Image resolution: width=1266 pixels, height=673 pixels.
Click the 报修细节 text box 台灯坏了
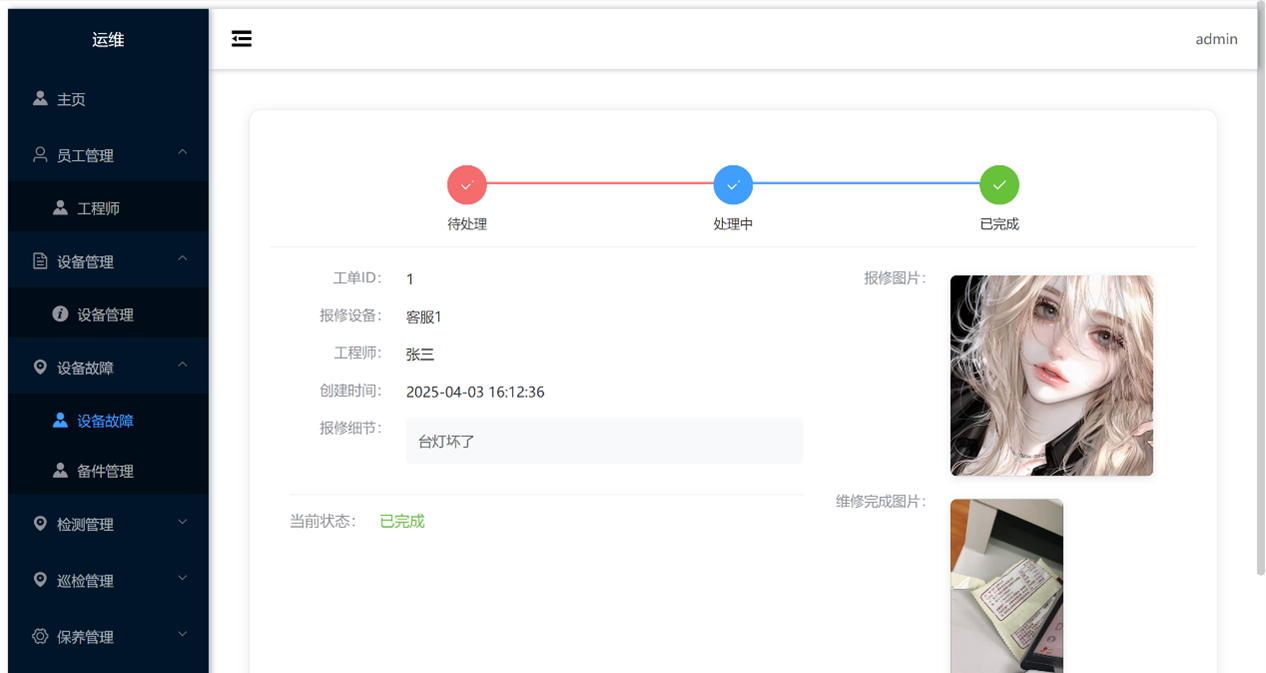tap(604, 441)
